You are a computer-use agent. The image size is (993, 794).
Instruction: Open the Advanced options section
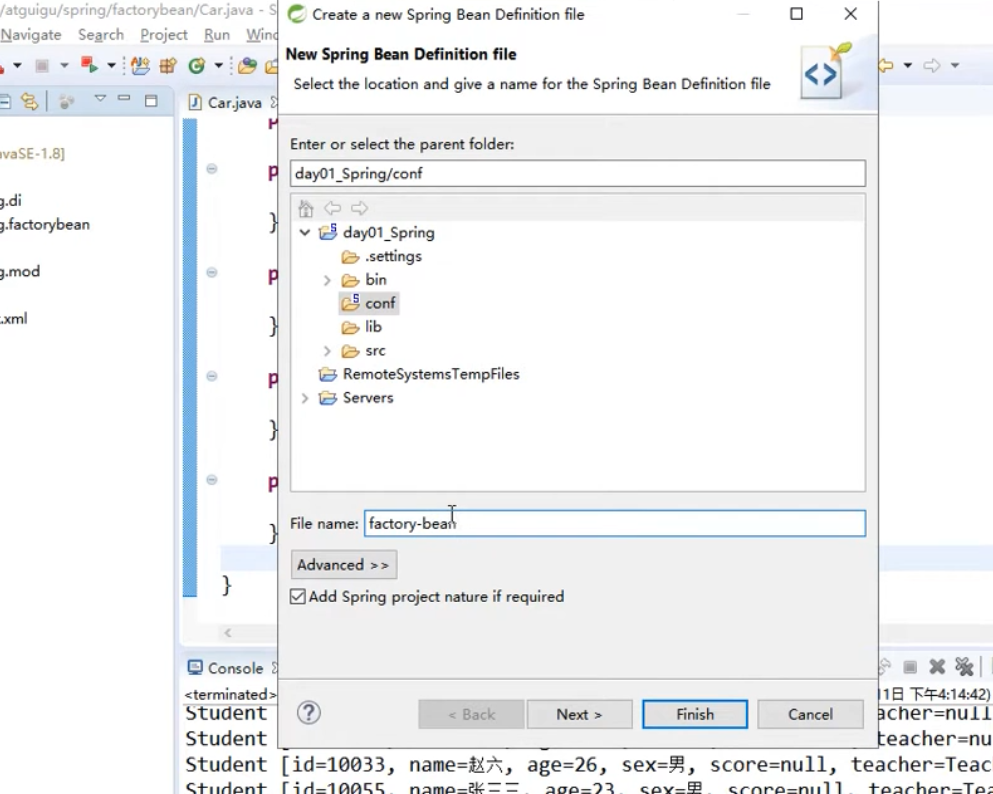344,565
